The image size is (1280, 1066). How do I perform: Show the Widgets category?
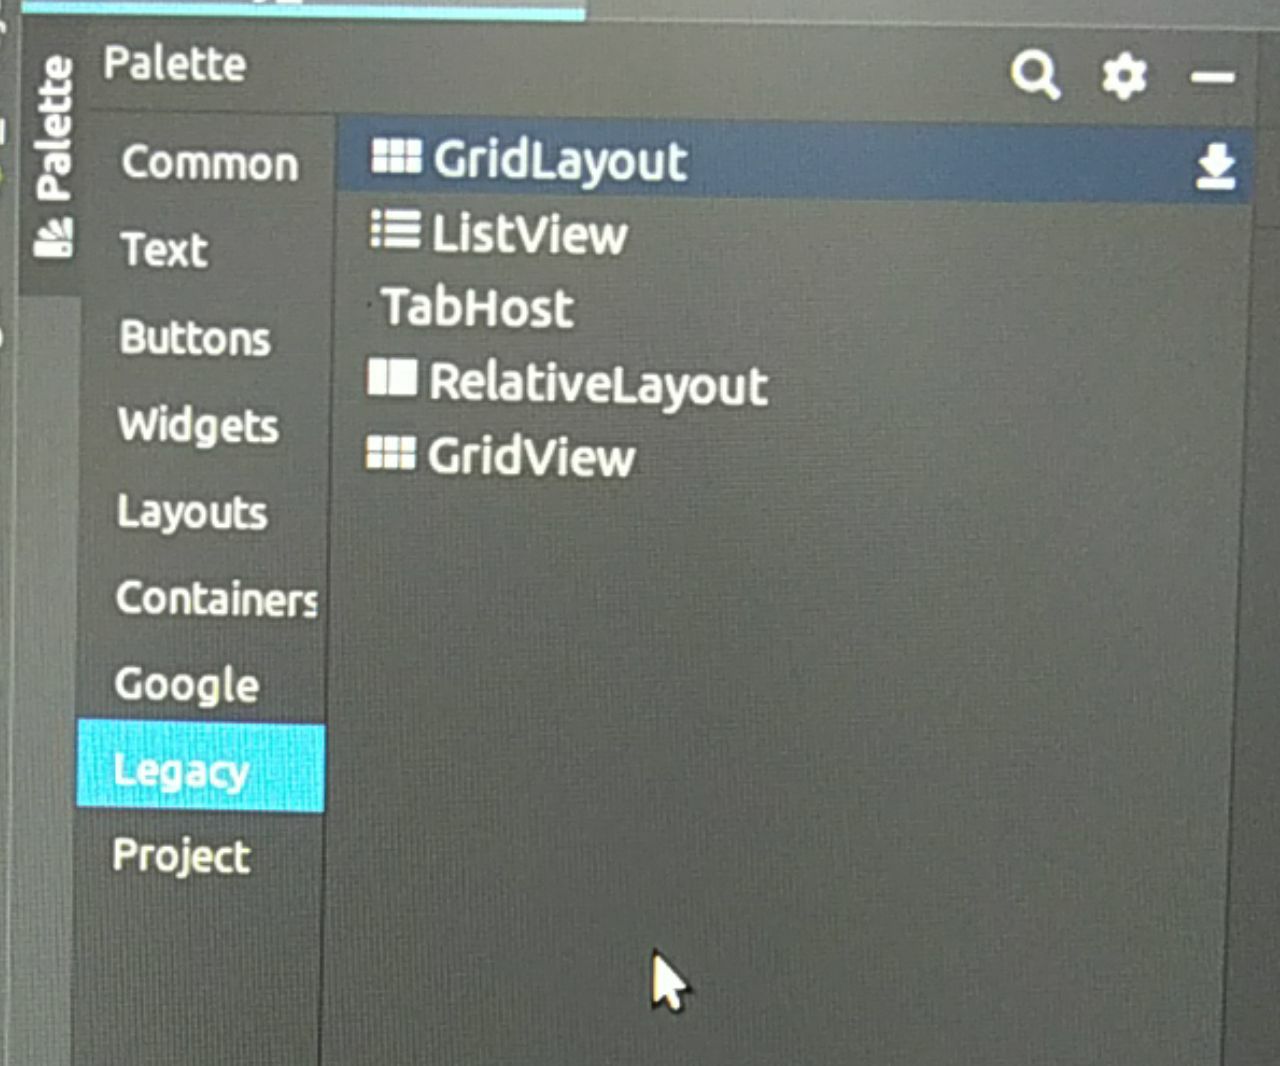(198, 426)
